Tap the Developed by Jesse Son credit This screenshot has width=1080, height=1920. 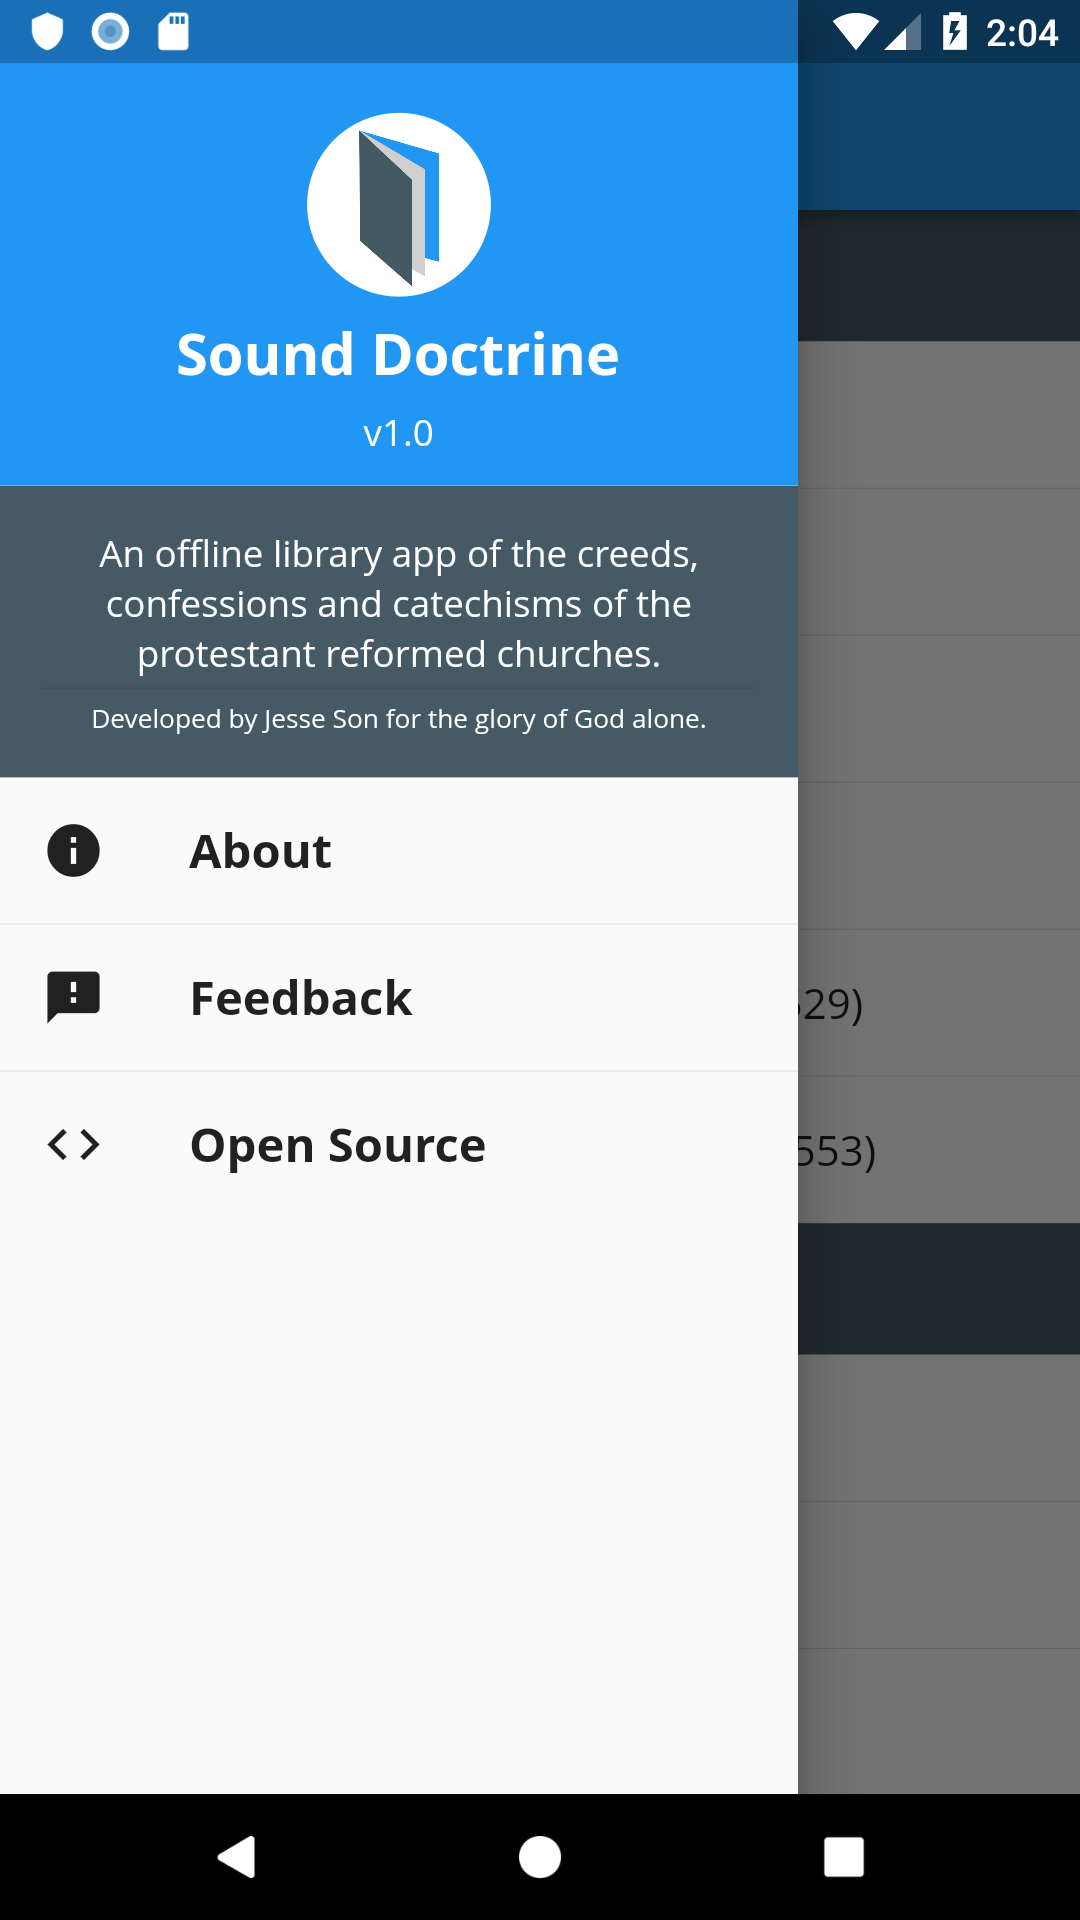399,719
